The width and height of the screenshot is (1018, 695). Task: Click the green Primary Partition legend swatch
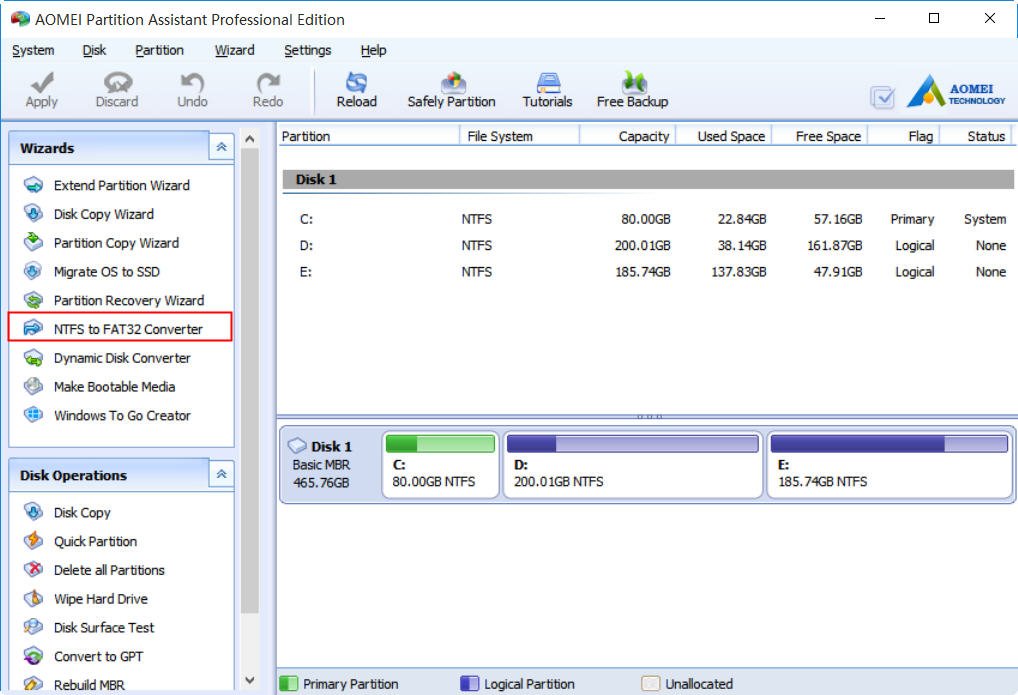coord(288,683)
